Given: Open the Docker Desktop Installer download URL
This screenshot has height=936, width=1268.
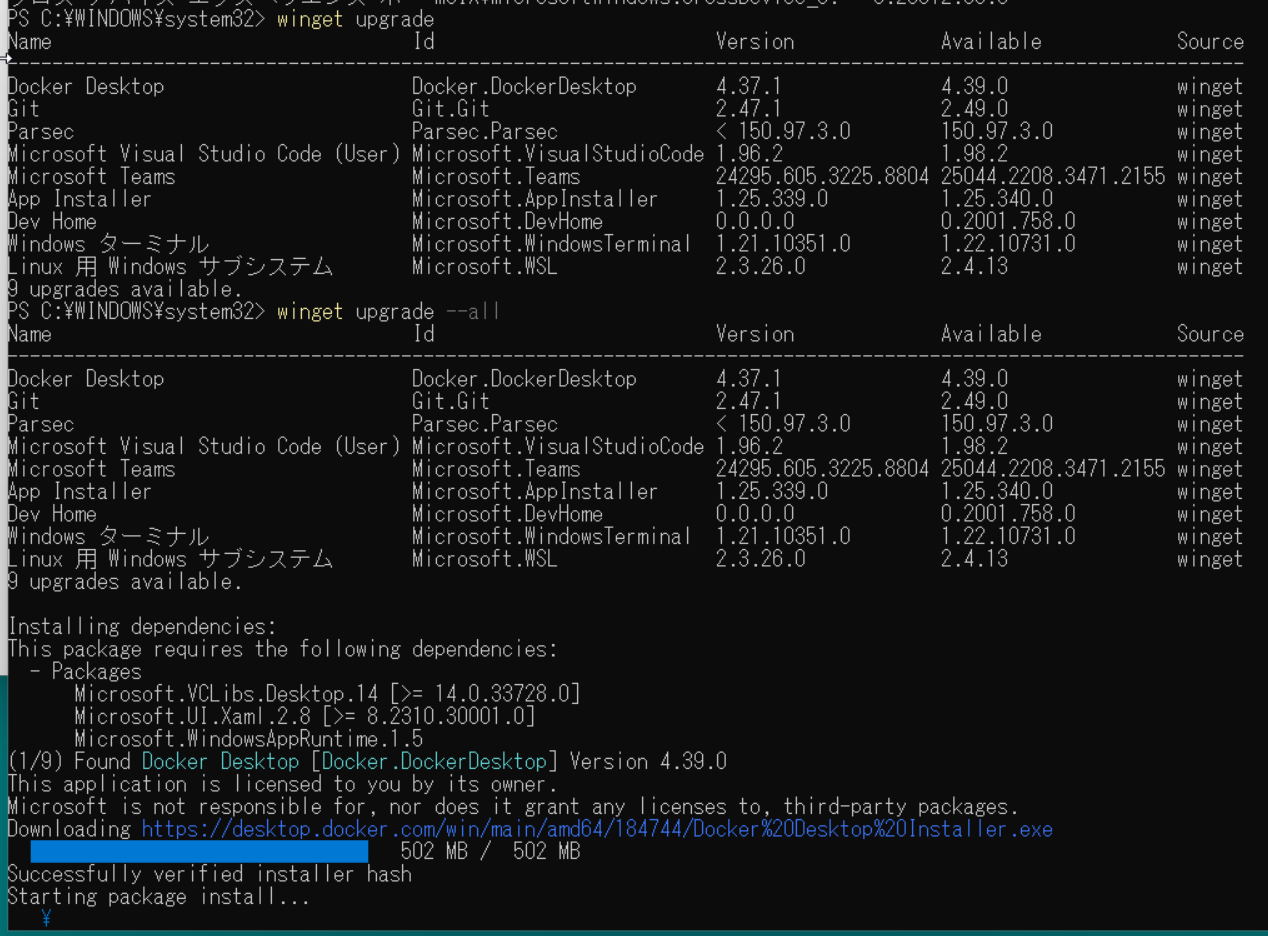Looking at the screenshot, I should point(597,829).
